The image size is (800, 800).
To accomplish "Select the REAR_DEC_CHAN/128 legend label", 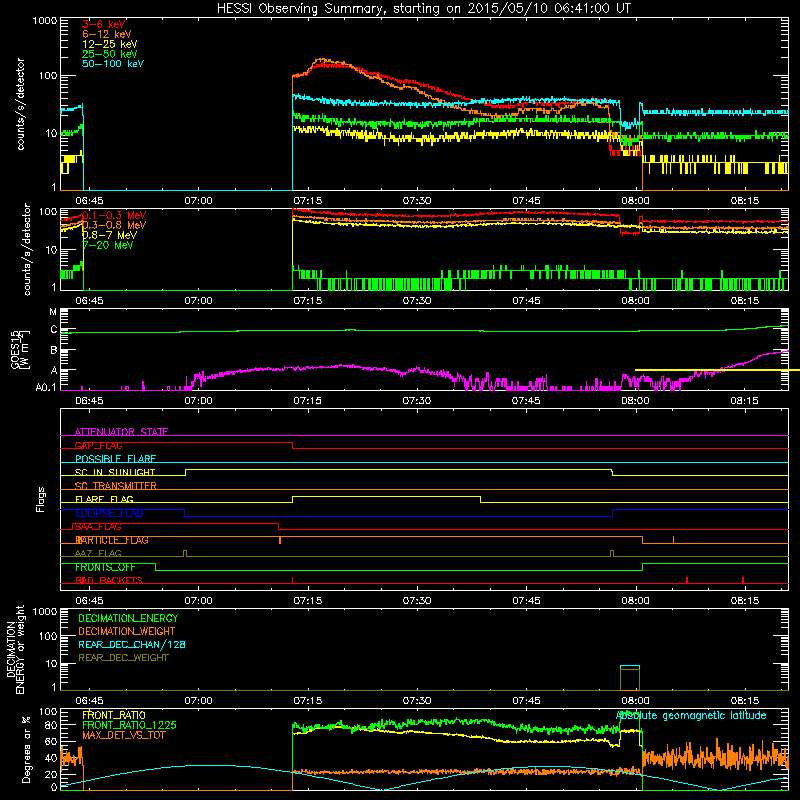I will pyautogui.click(x=132, y=644).
